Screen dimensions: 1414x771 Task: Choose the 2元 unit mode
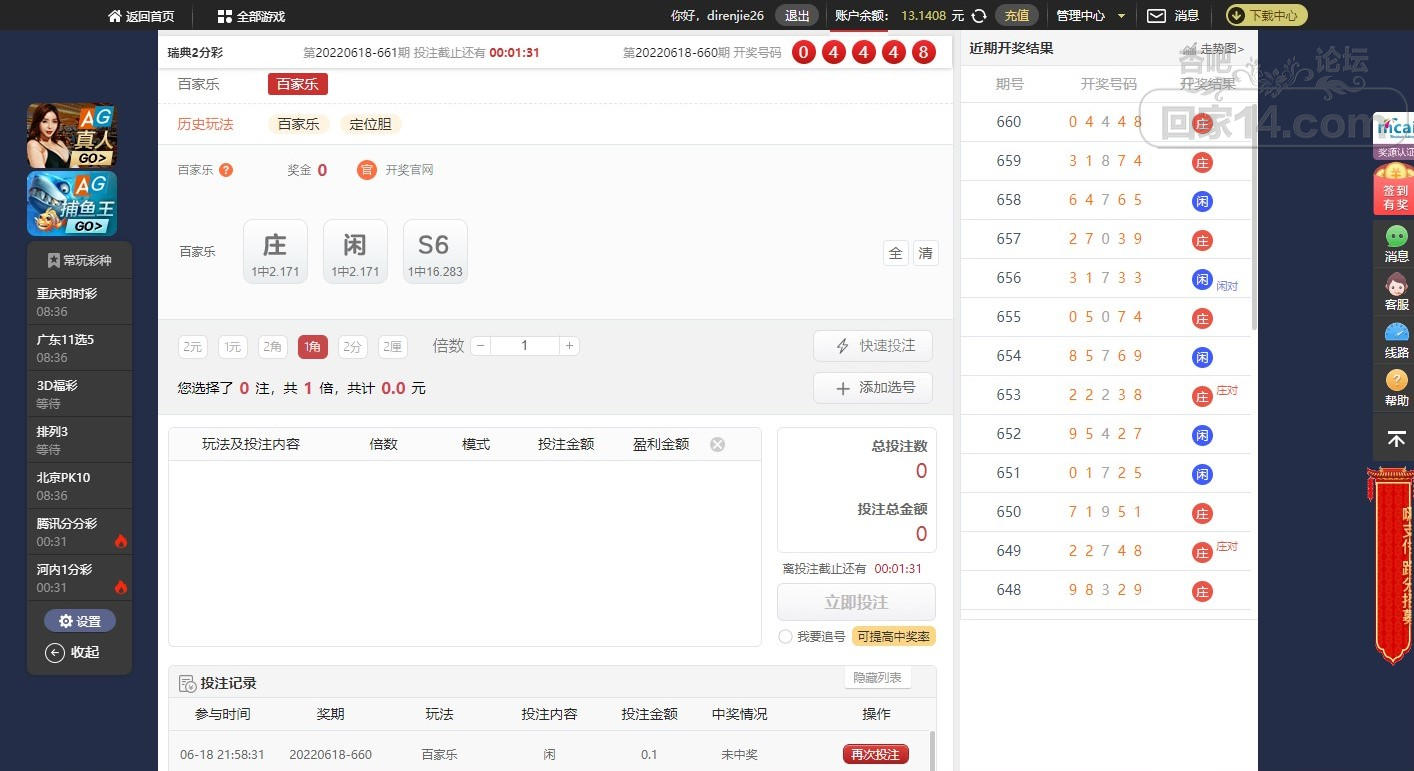[192, 347]
